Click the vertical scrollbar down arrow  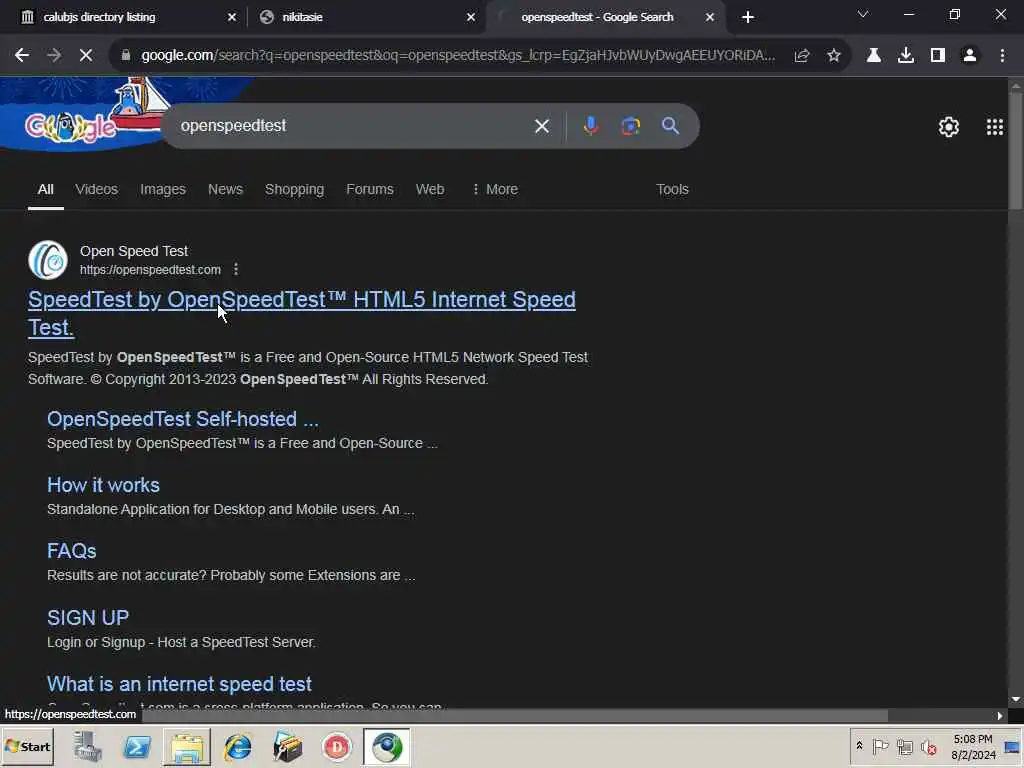coord(1016,699)
